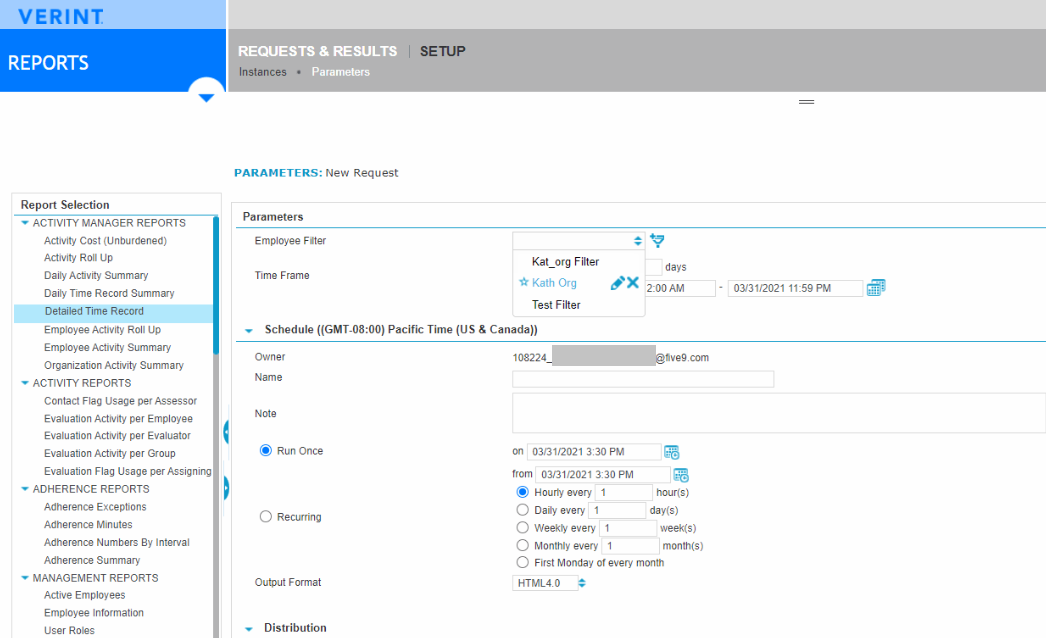Image resolution: width=1046 pixels, height=638 pixels.
Task: Open the employee filter manager icon
Action: pyautogui.click(x=657, y=241)
